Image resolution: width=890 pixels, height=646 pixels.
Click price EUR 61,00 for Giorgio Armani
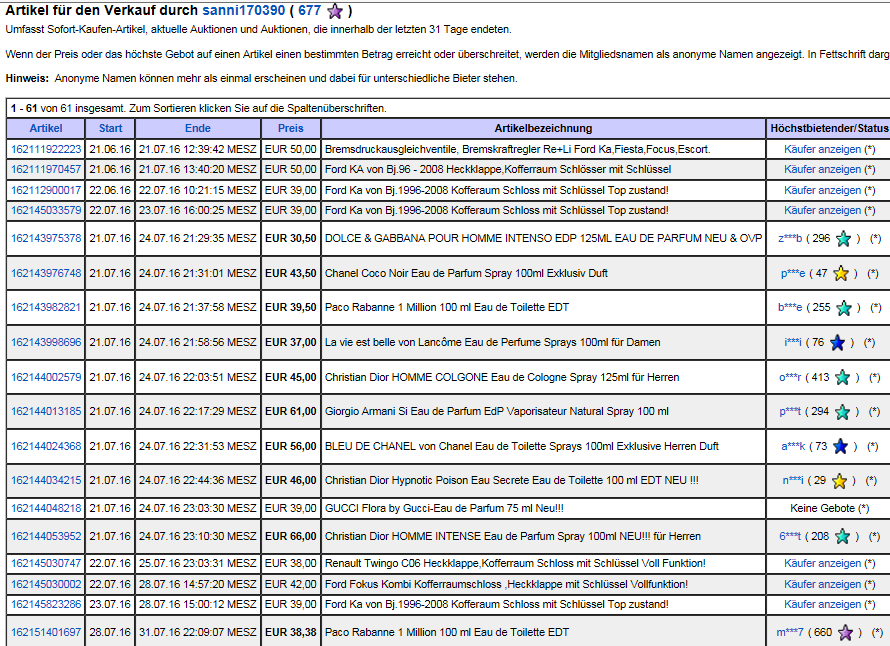pos(291,411)
